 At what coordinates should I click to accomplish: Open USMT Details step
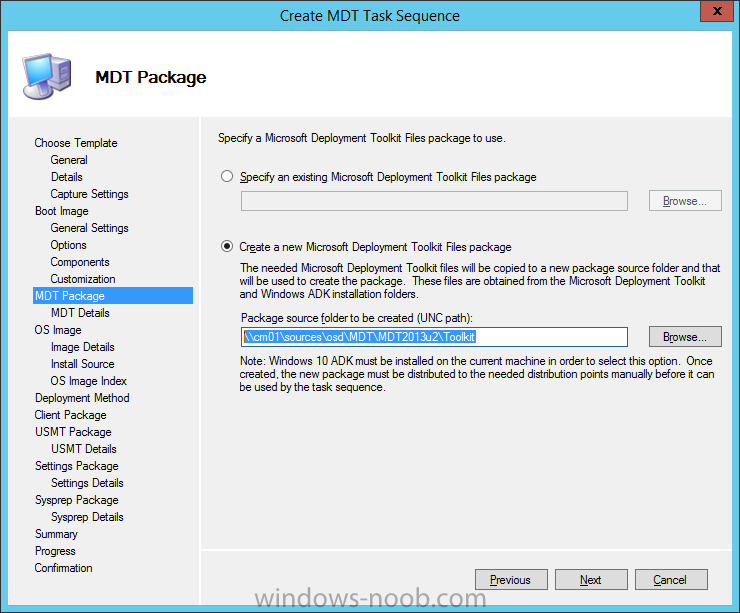(x=84, y=449)
